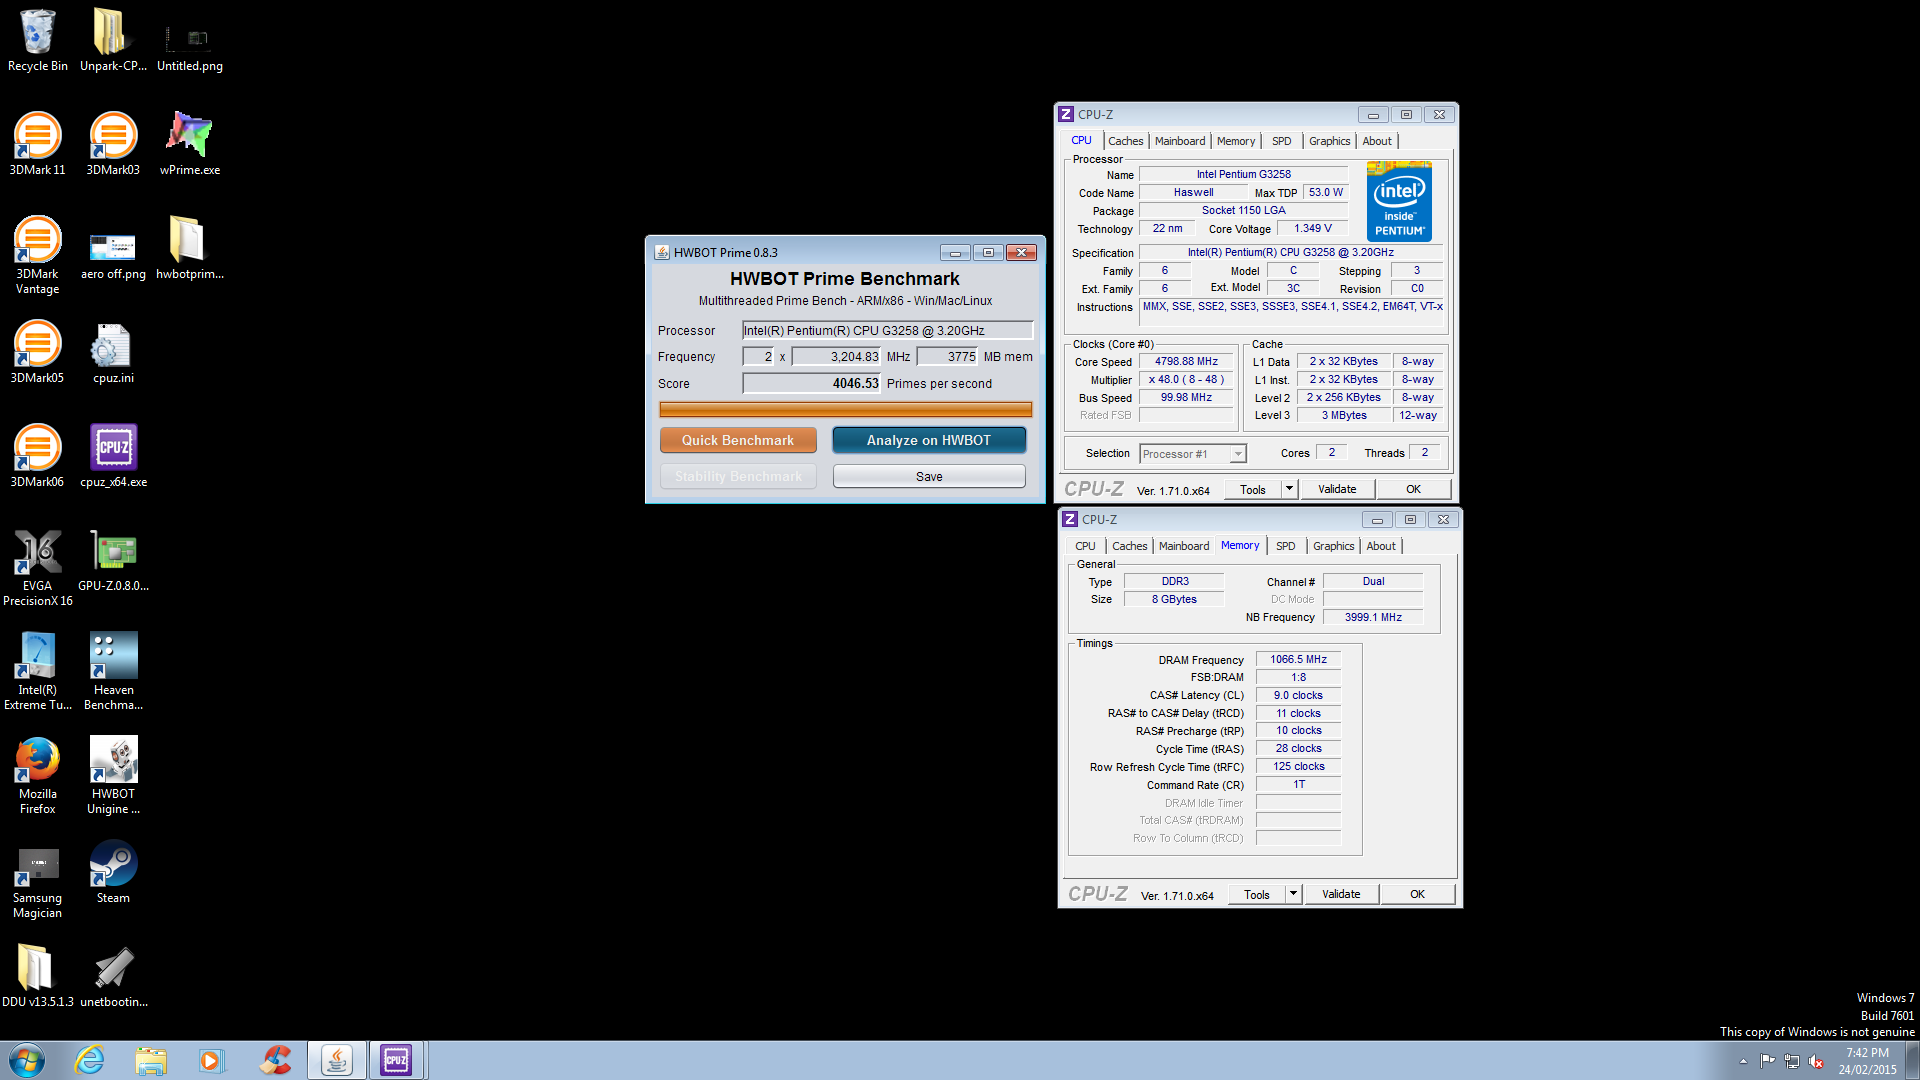Select the cpuz.ini file icon
This screenshot has width=1920, height=1080.
pyautogui.click(x=113, y=352)
